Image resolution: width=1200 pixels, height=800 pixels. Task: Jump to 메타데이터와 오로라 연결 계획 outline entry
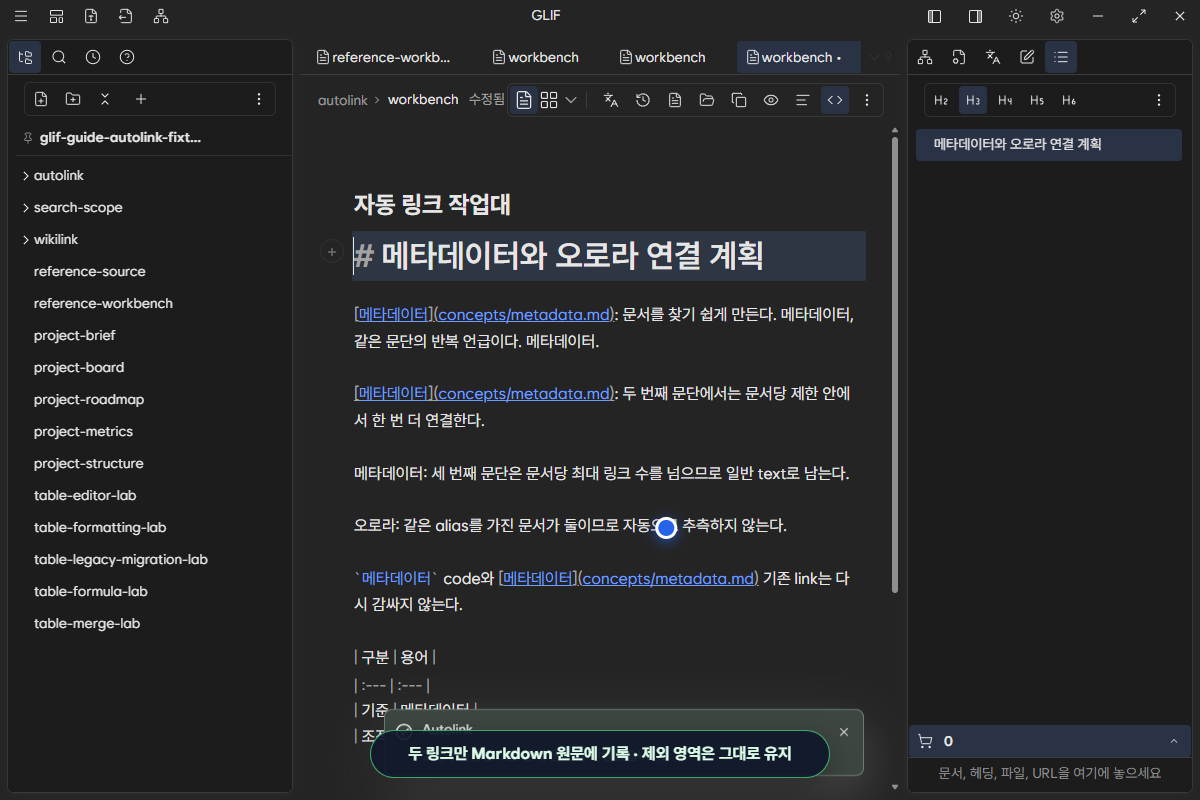pyautogui.click(x=1048, y=144)
